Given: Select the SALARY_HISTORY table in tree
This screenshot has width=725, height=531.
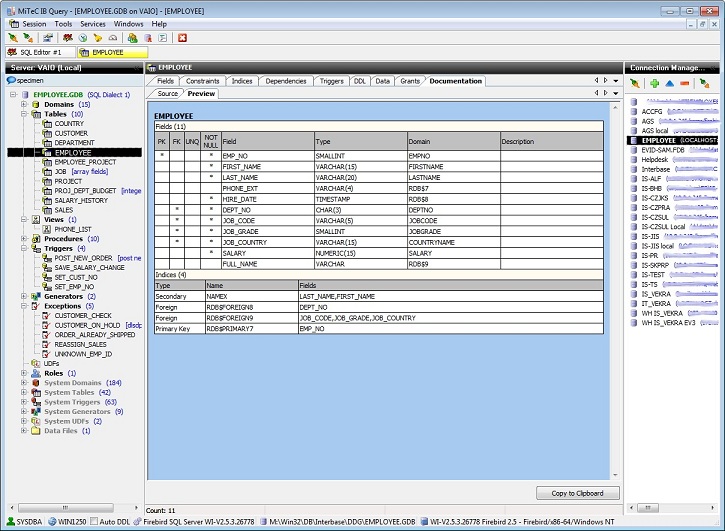Looking at the screenshot, I should 80,200.
